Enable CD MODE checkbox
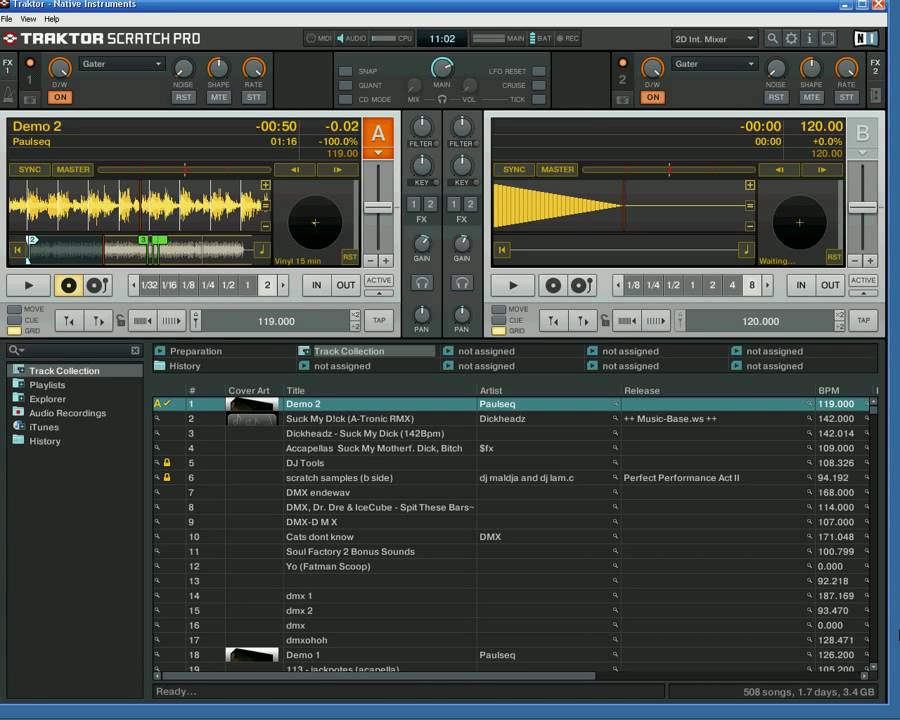The width and height of the screenshot is (900, 720). 346,99
